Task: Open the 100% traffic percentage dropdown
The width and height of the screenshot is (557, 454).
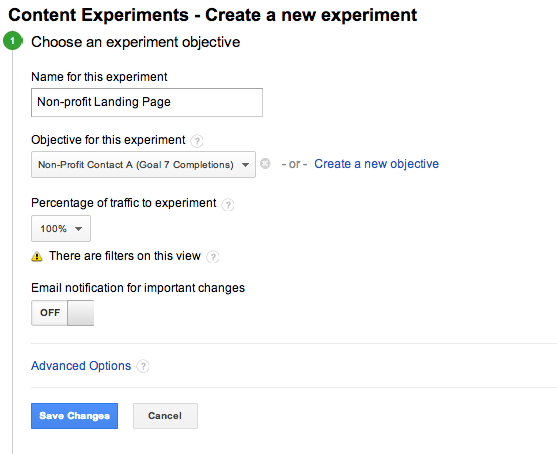Action: click(x=61, y=228)
